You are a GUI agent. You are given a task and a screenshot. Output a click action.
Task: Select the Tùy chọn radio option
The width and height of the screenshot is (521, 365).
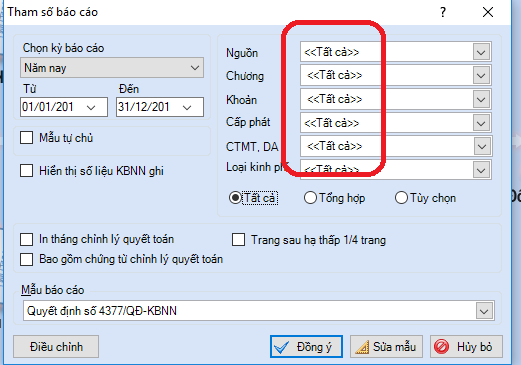click(401, 198)
